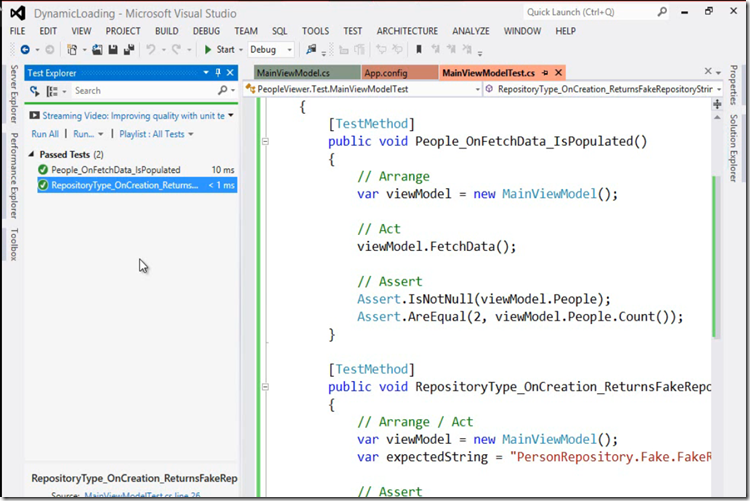Viewport: 750px width, 501px height.
Task: Open the Test Explorer window options dropdown
Action: (x=206, y=72)
